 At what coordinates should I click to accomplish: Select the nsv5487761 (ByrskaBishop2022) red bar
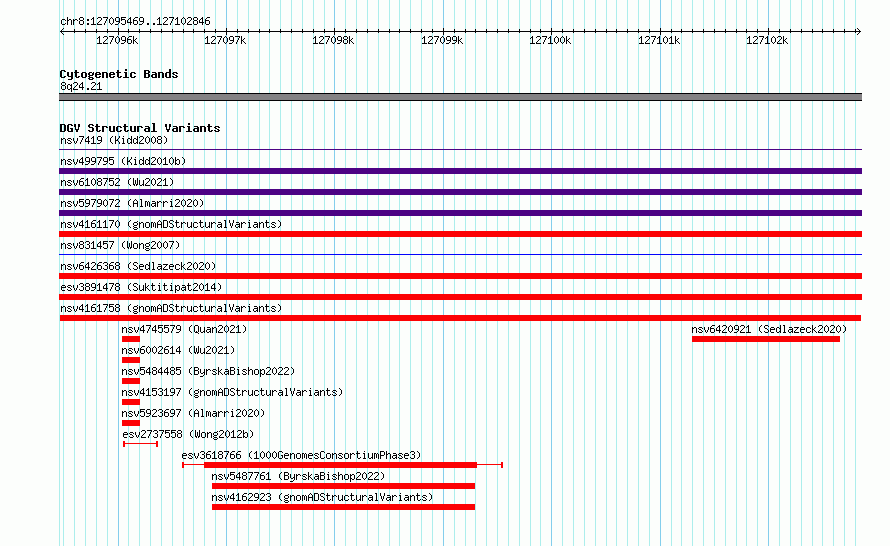point(343,486)
